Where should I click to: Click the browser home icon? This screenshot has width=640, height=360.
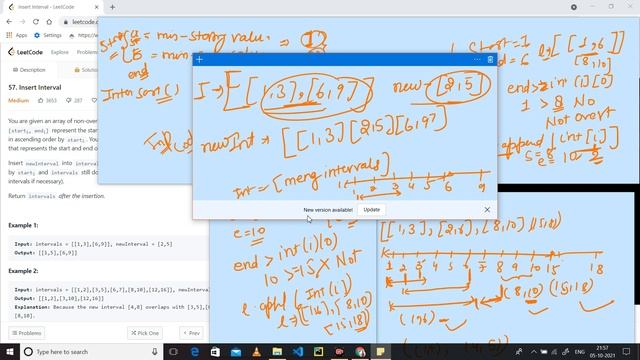point(49,22)
